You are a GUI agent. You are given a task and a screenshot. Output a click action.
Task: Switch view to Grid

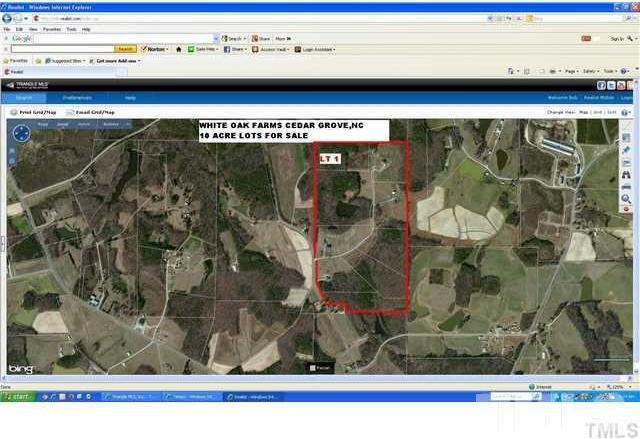pos(598,112)
